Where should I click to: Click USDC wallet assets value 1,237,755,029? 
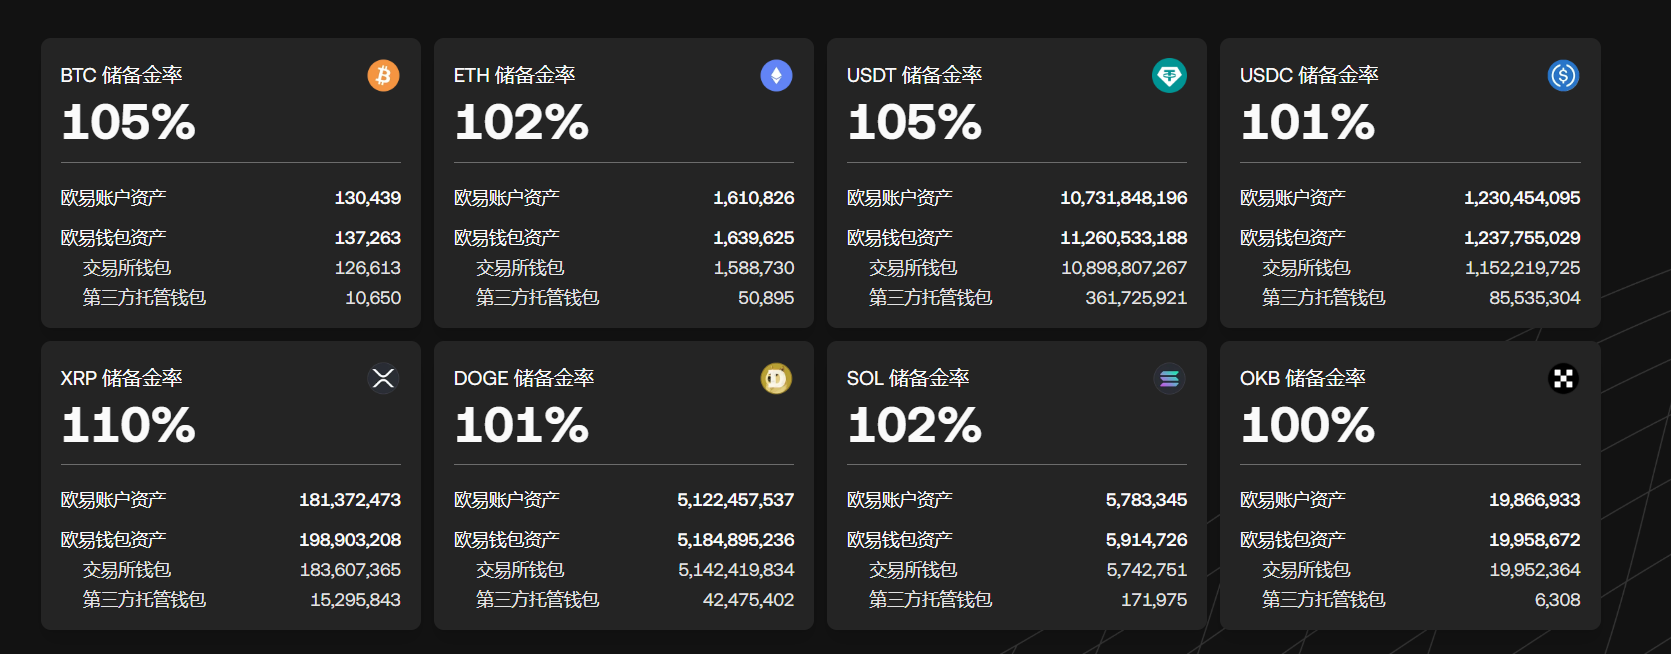[x=1522, y=238]
